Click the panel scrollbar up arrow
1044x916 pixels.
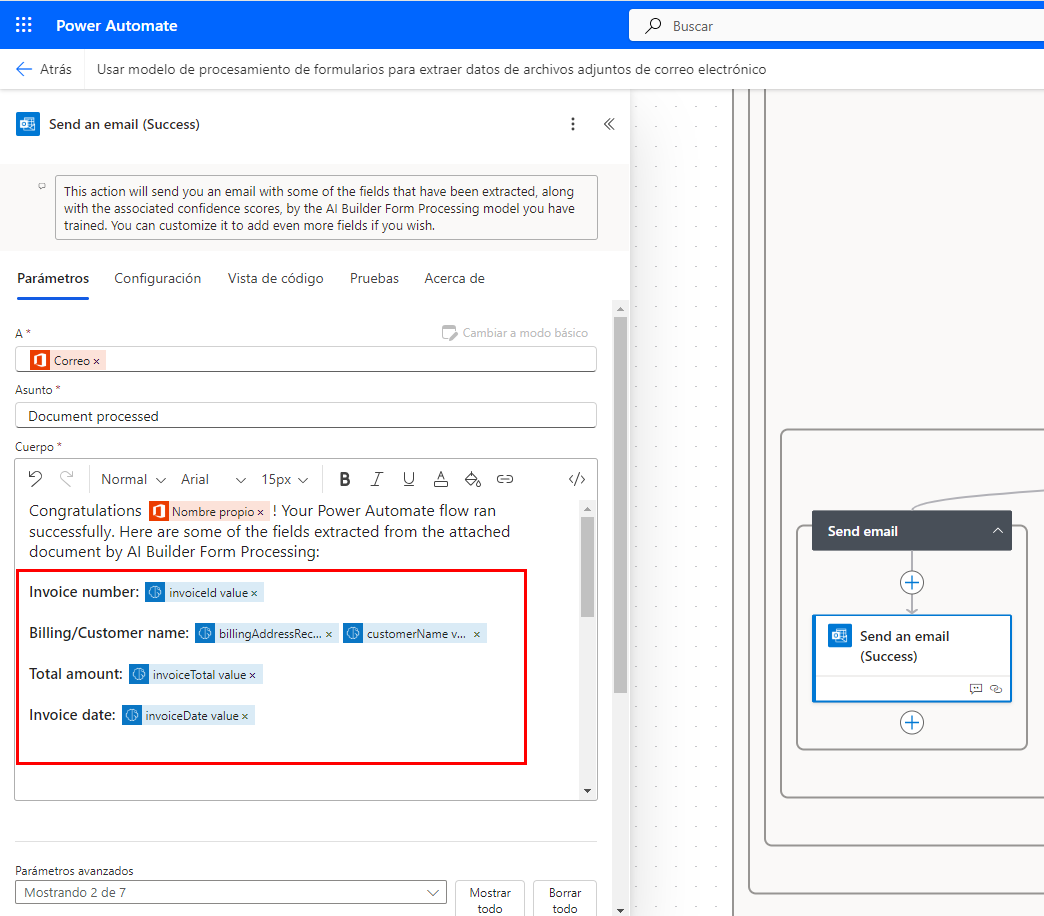[621, 309]
